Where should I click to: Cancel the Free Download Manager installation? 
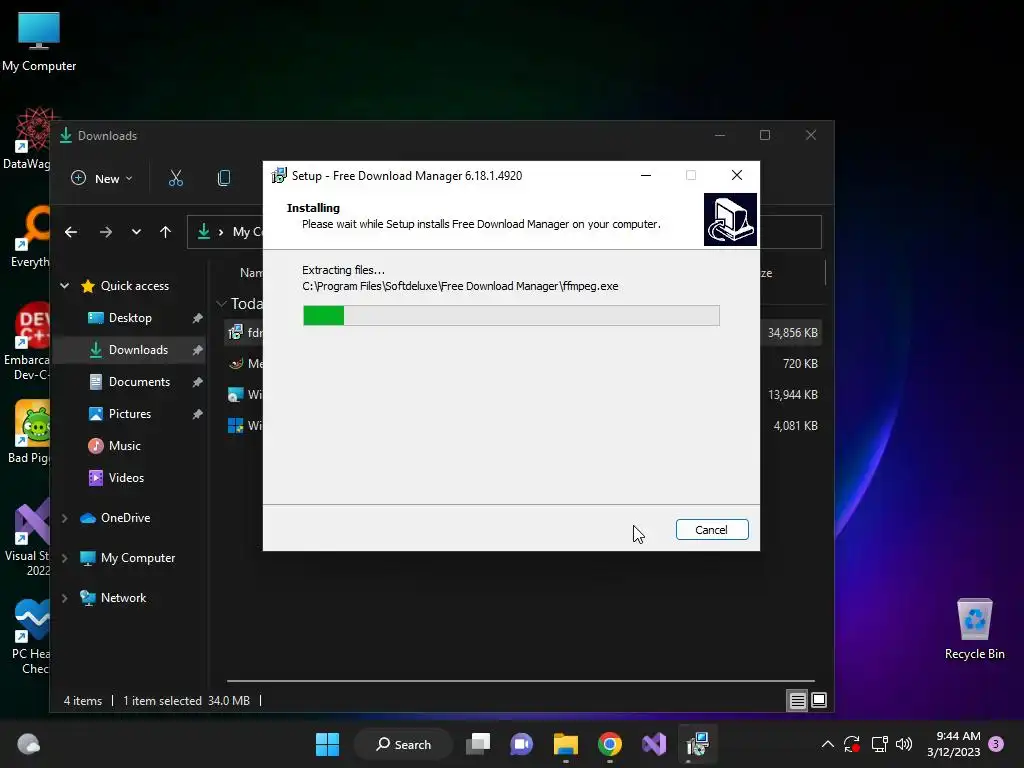[712, 530]
